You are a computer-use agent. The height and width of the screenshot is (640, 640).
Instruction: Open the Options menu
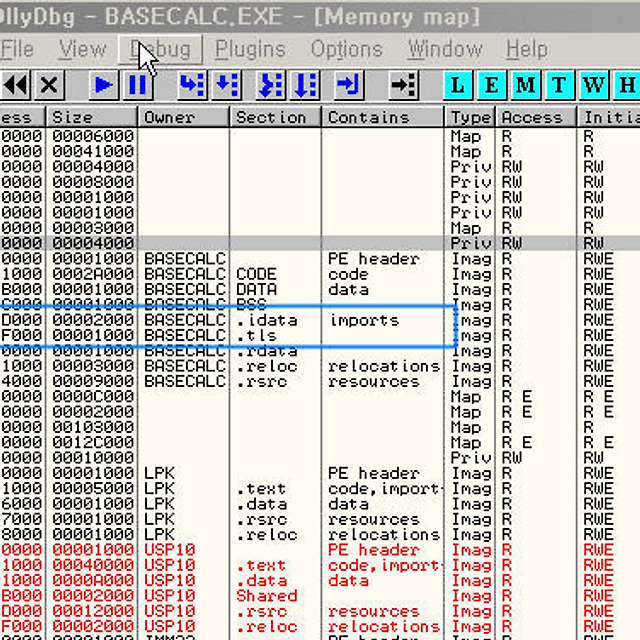(x=346, y=49)
